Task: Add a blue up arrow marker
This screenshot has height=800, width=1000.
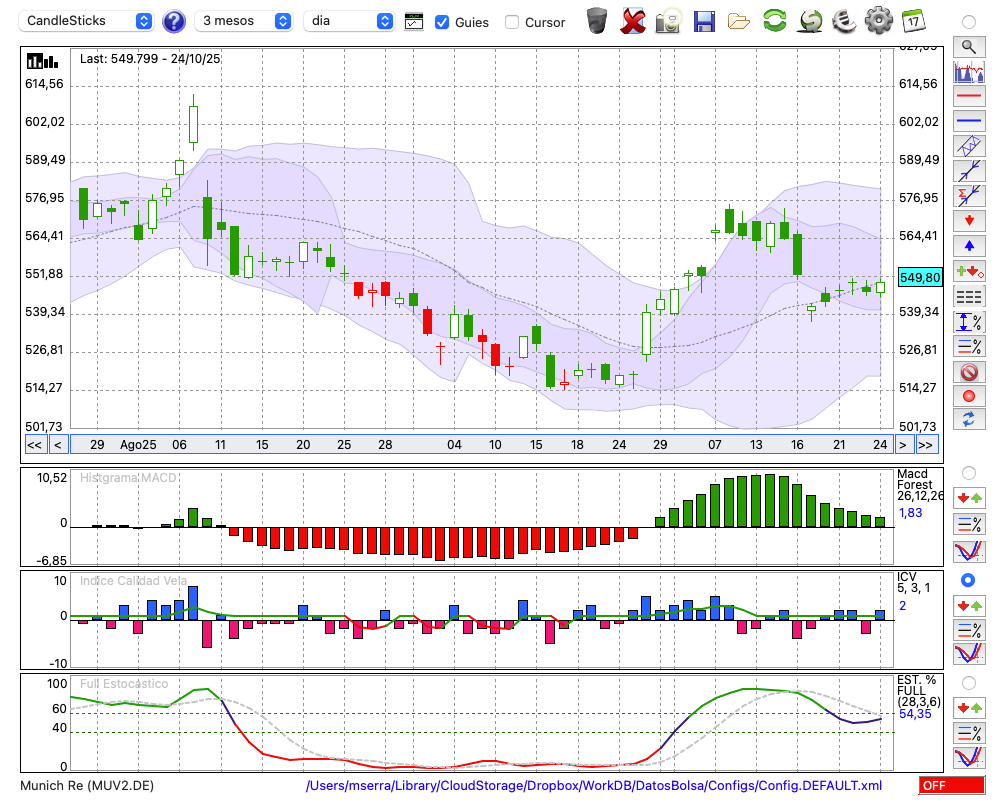Action: (x=968, y=246)
